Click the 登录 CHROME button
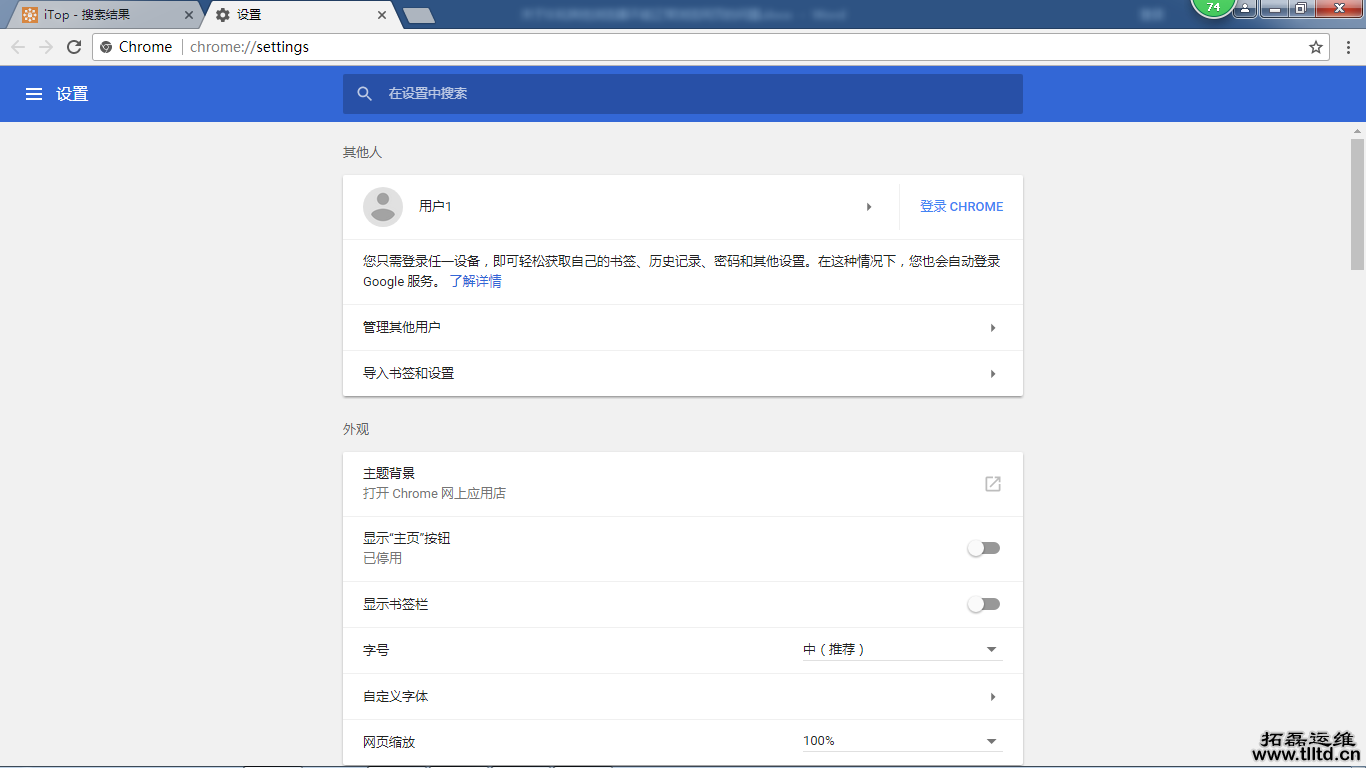The width and height of the screenshot is (1366, 768). tap(961, 206)
